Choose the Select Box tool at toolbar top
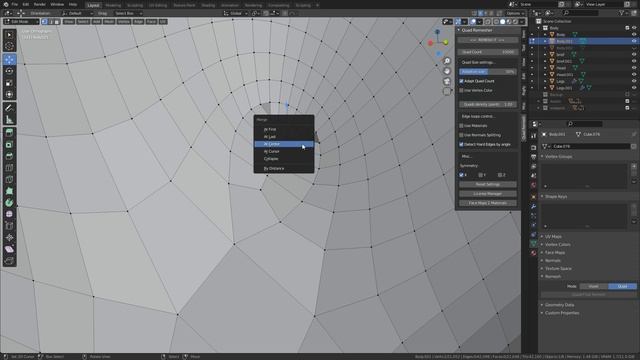This screenshot has width=640, height=360. click(9, 35)
